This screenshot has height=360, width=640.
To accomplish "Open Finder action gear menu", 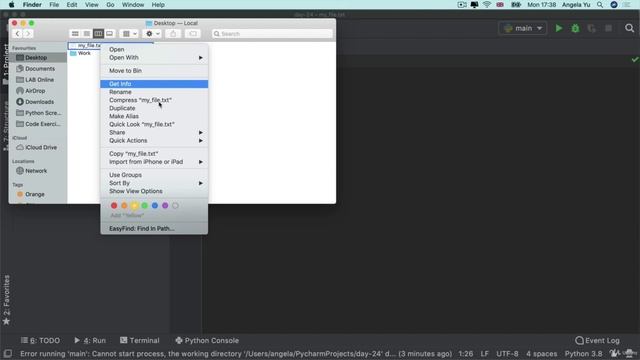I will (x=153, y=33).
